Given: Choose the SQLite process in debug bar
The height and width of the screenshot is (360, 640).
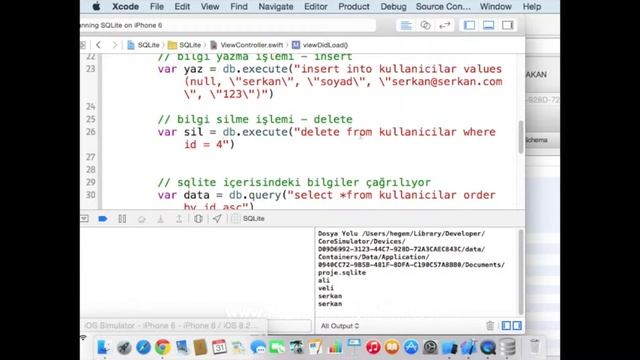Looking at the screenshot, I should pos(248,219).
